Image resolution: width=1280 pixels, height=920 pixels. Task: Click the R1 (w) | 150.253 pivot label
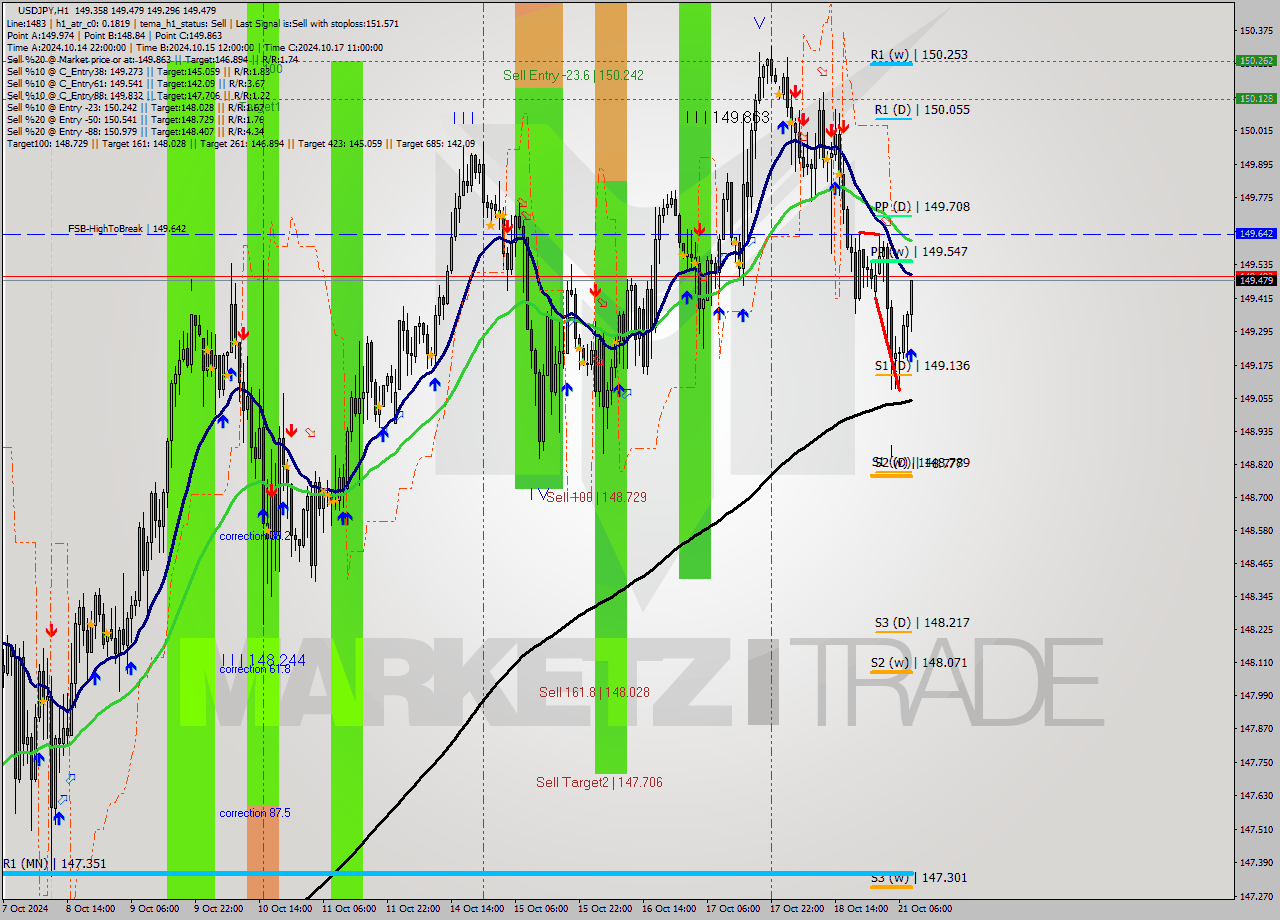click(x=918, y=55)
